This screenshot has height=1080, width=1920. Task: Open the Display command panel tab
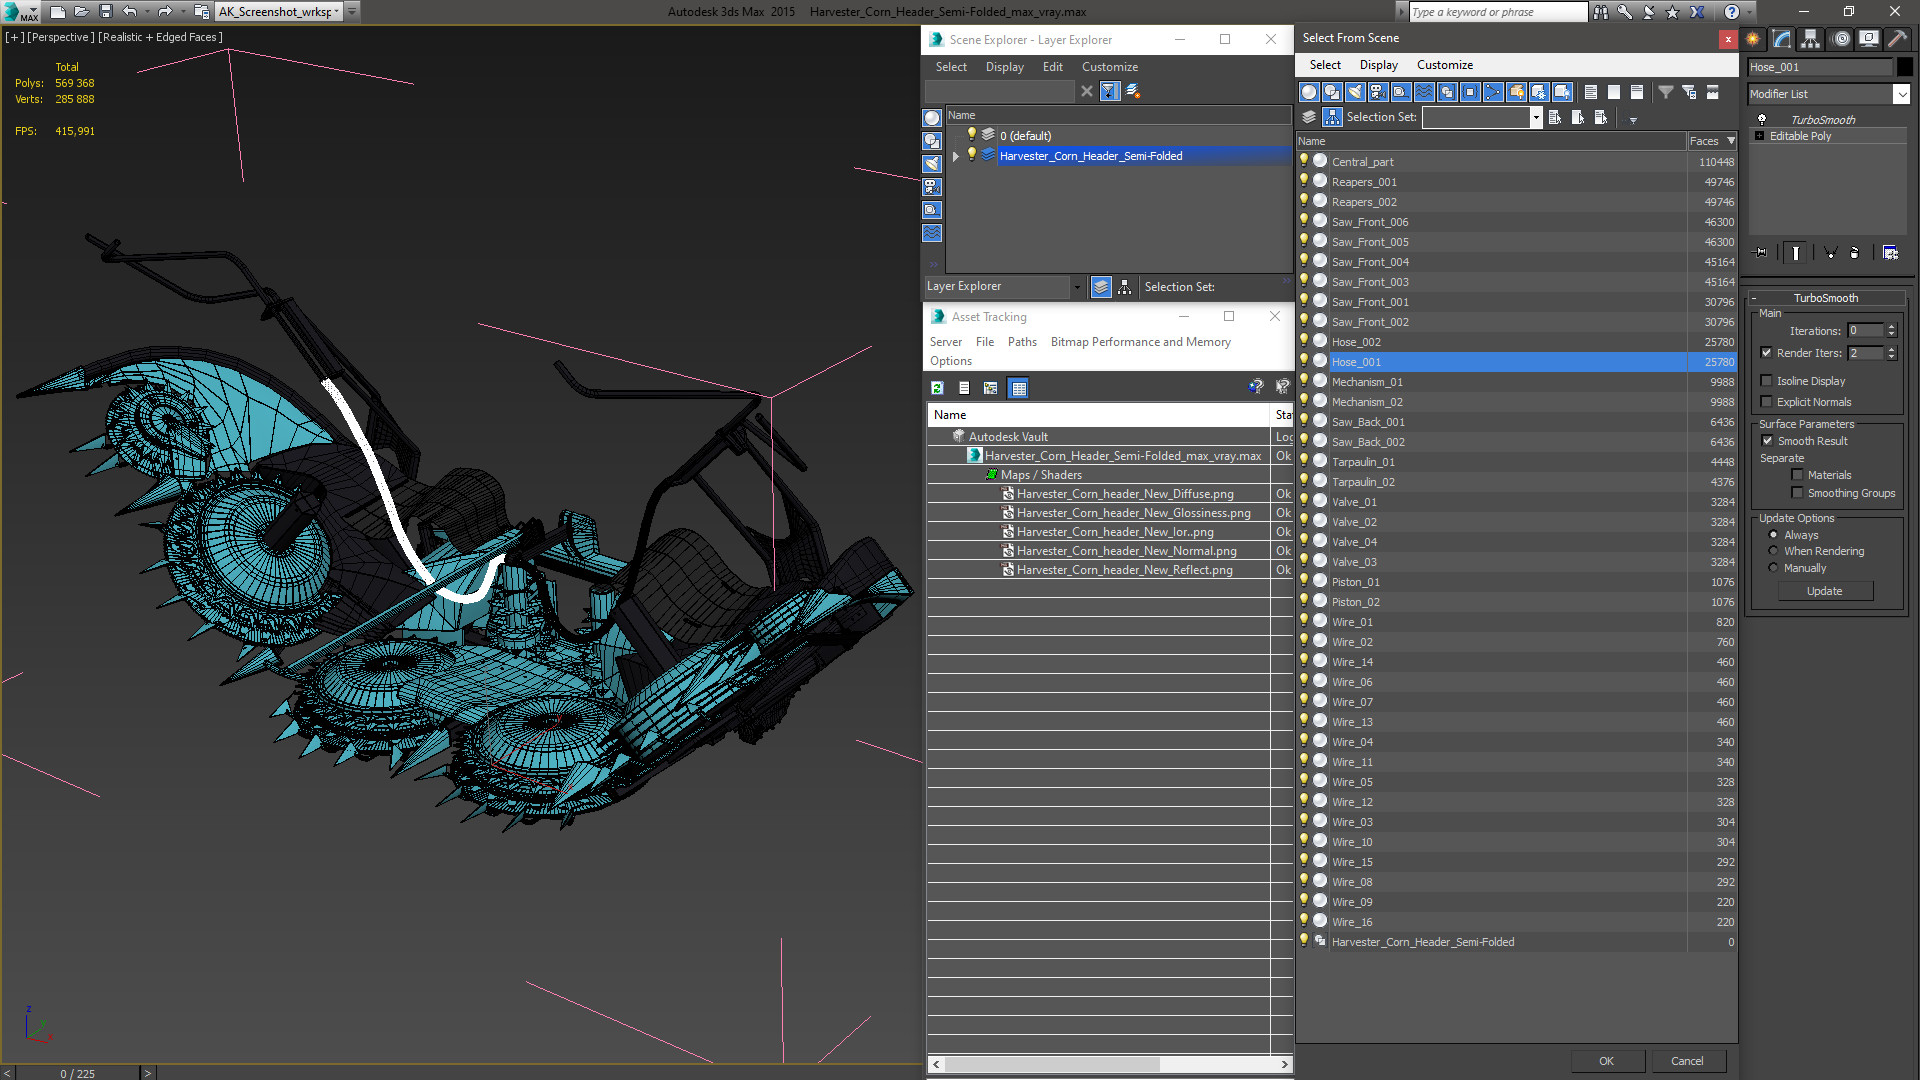1868,39
